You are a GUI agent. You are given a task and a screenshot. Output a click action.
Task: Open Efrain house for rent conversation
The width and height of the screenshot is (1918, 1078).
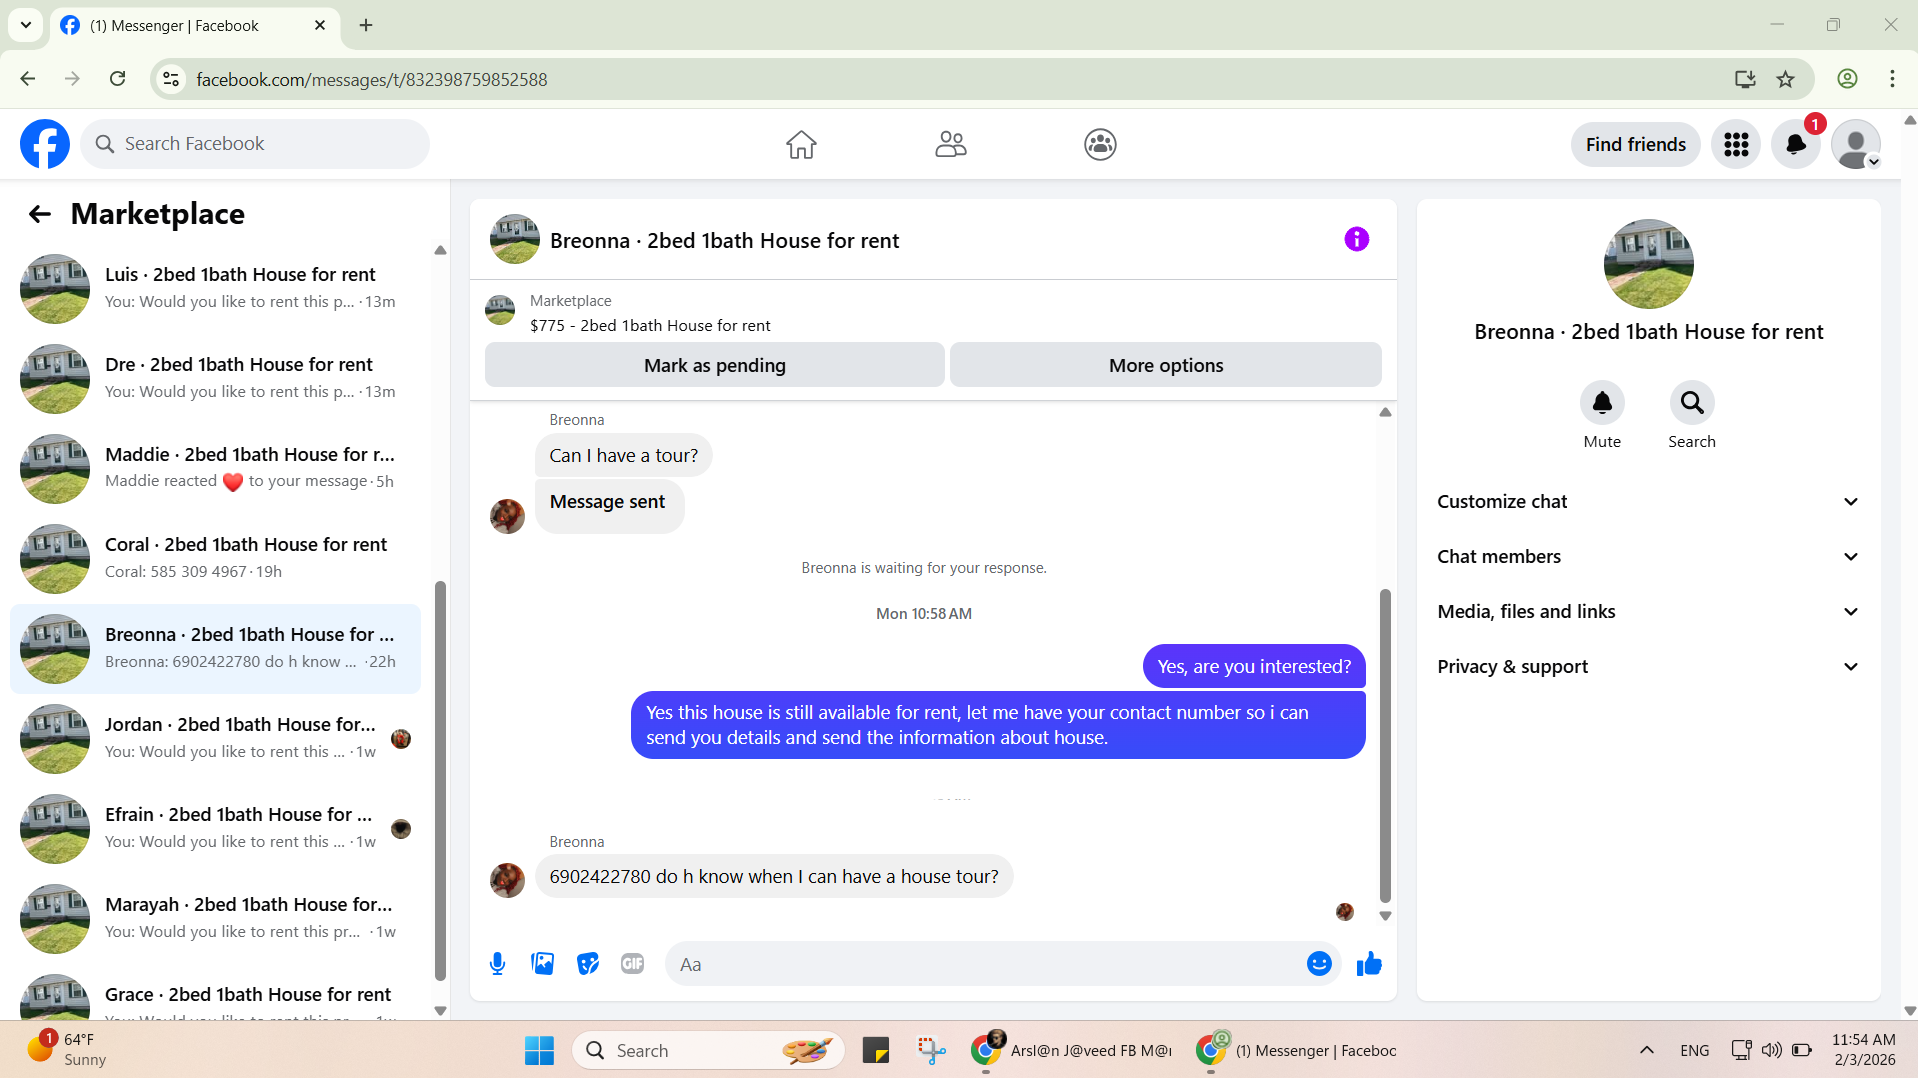215,829
